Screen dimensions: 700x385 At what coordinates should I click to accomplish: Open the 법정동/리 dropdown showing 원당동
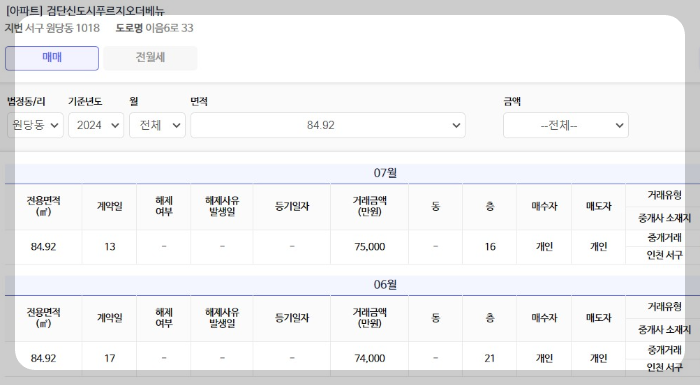(35, 125)
